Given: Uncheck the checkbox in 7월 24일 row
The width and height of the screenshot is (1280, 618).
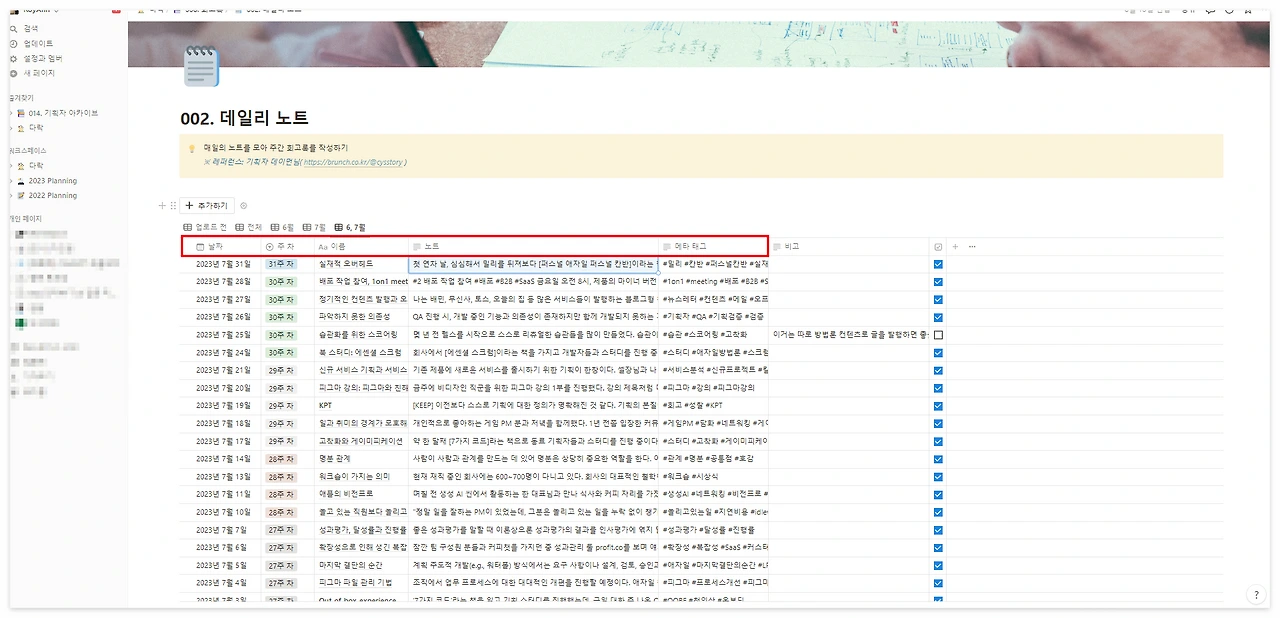Looking at the screenshot, I should pyautogui.click(x=938, y=352).
